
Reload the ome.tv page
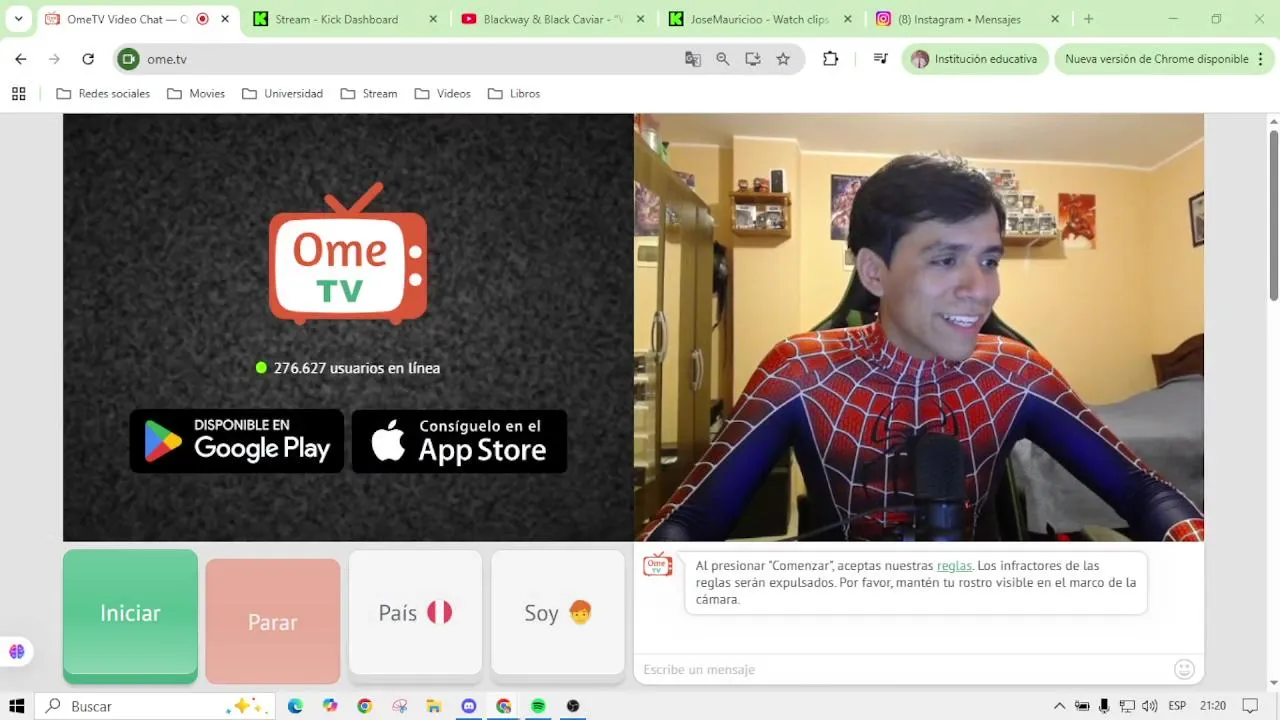(88, 59)
